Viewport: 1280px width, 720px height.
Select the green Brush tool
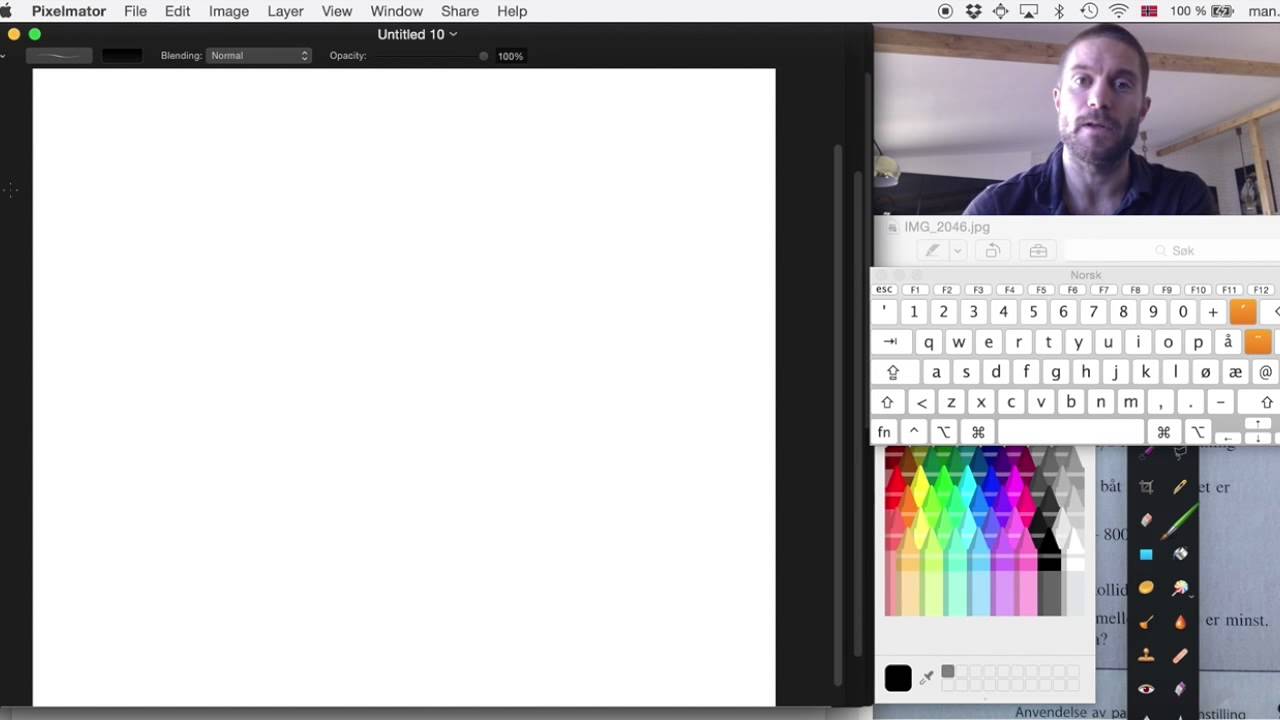pyautogui.click(x=1180, y=520)
